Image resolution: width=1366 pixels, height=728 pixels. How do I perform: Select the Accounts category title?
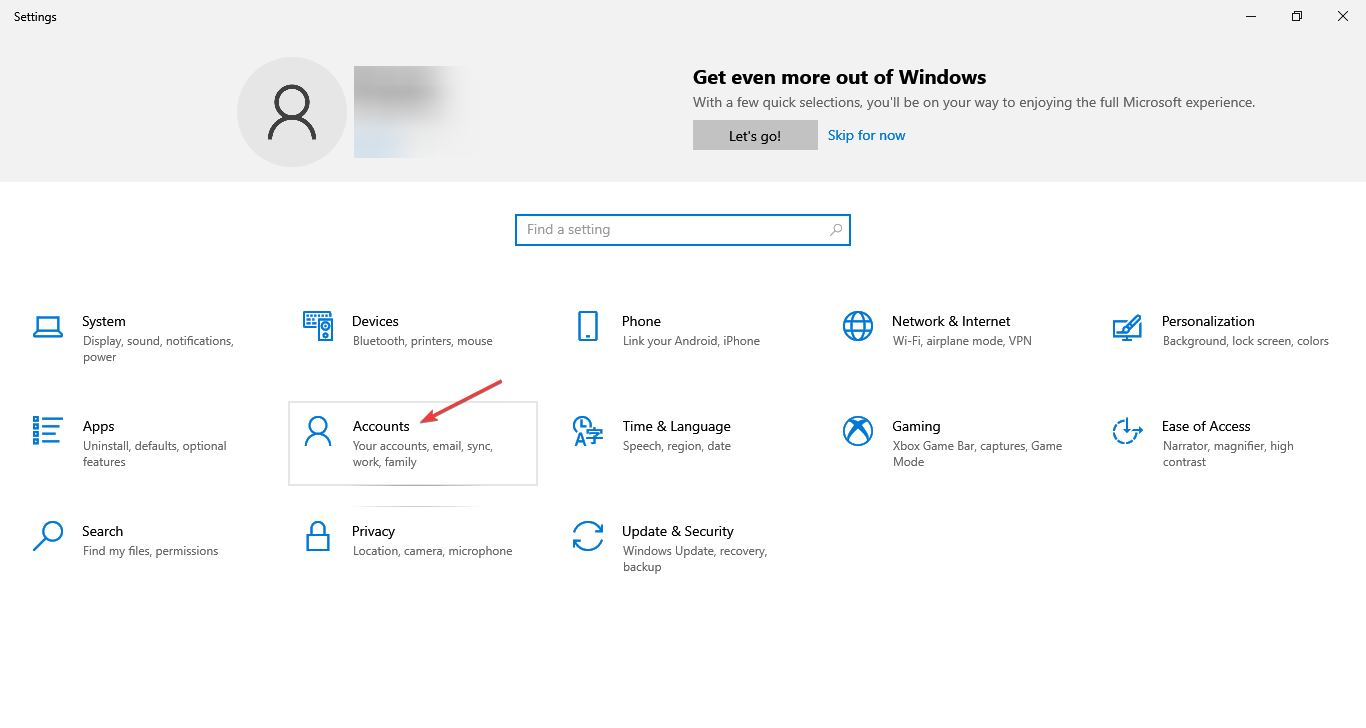point(381,426)
